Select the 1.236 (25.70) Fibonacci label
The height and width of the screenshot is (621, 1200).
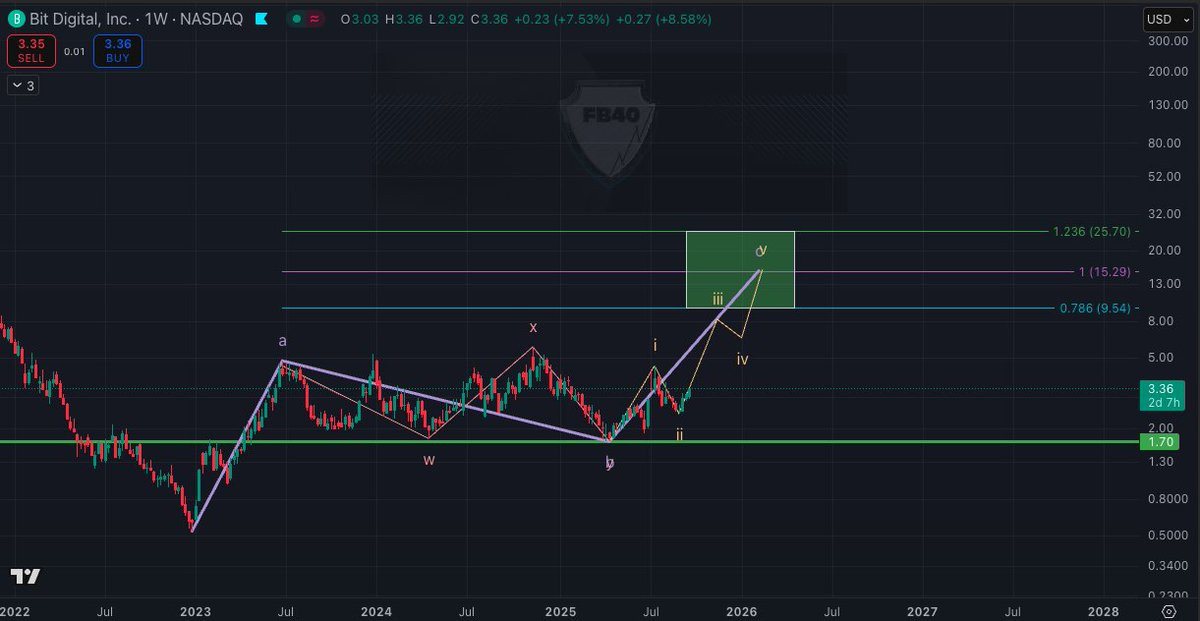[x=1092, y=231]
